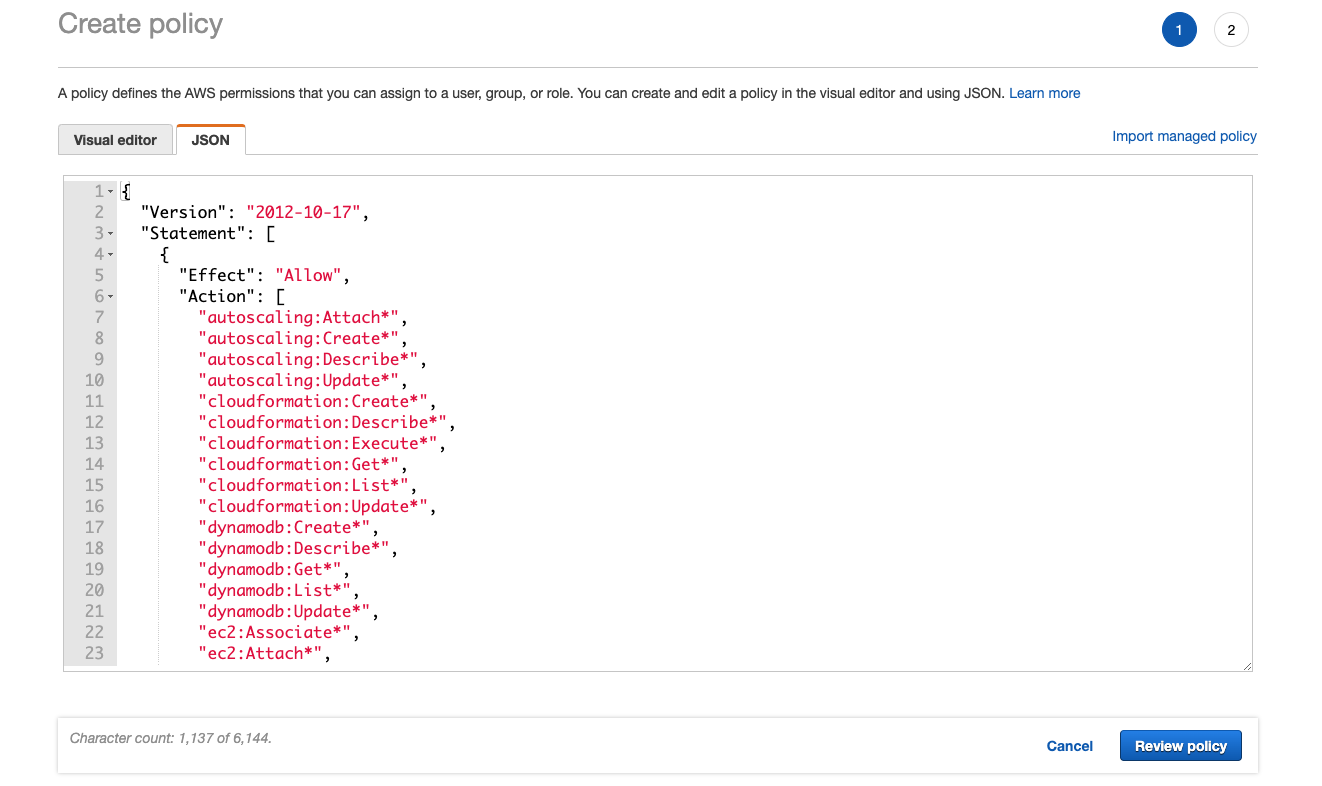Place cursor on "dynamodb:Update*"

tap(285, 611)
